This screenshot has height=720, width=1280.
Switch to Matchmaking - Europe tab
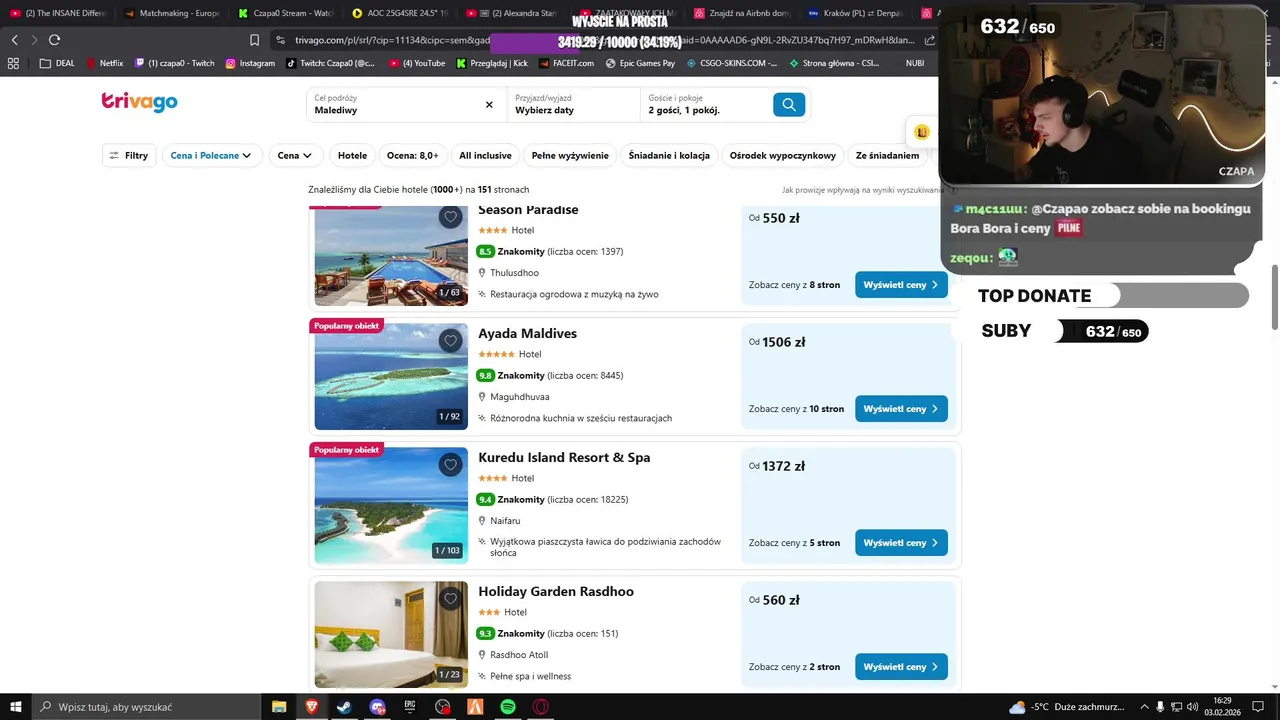point(172,13)
